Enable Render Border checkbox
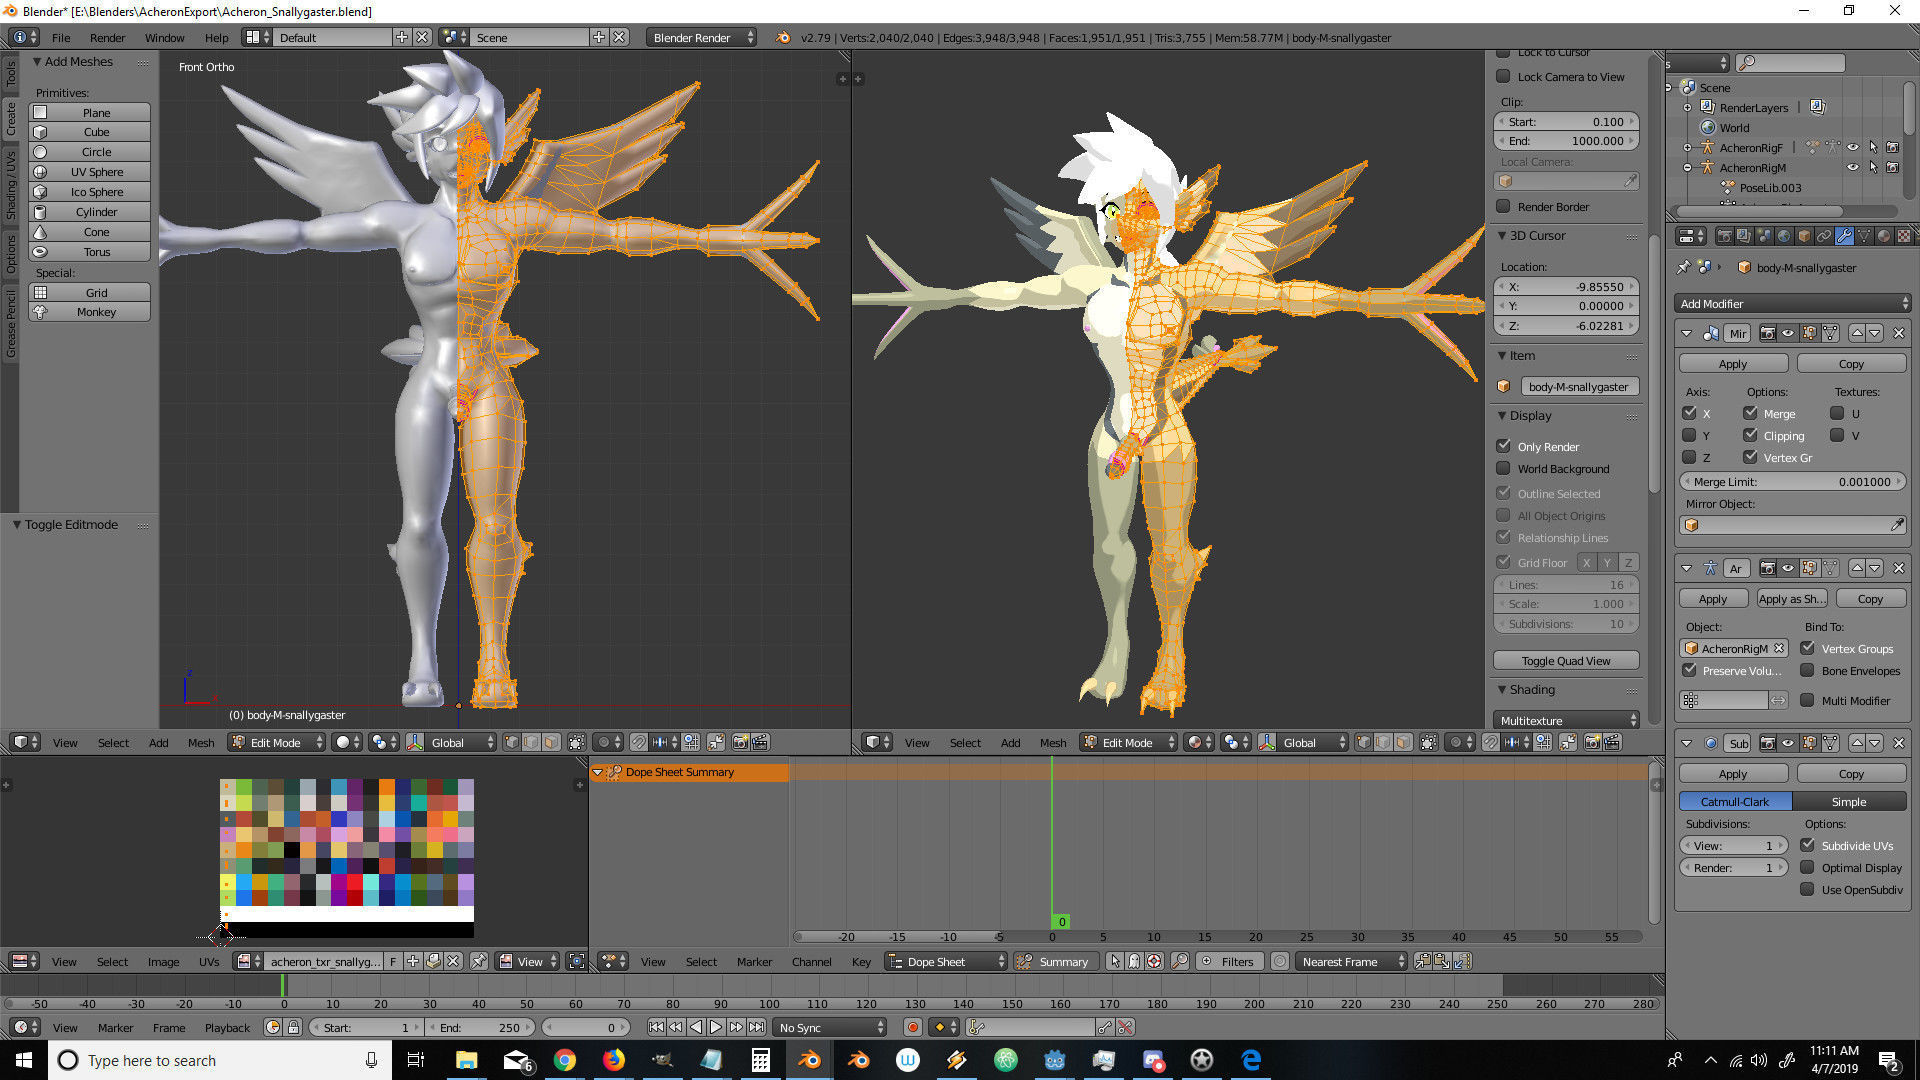 (x=1503, y=206)
